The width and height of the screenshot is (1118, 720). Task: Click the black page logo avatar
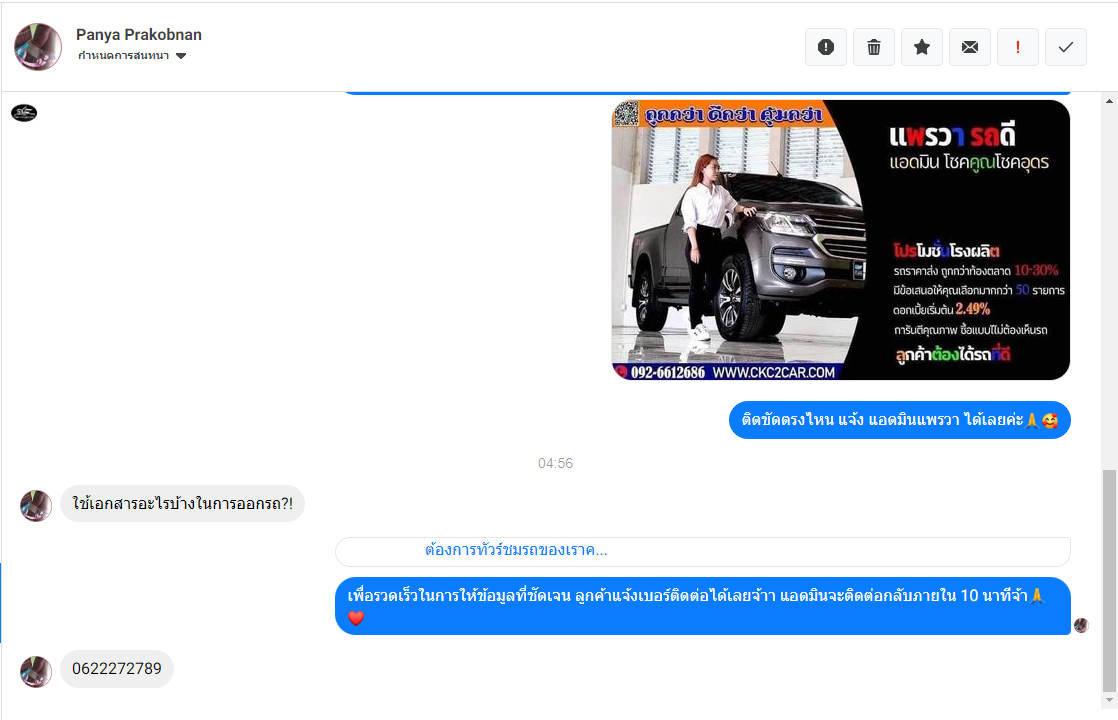(24, 113)
